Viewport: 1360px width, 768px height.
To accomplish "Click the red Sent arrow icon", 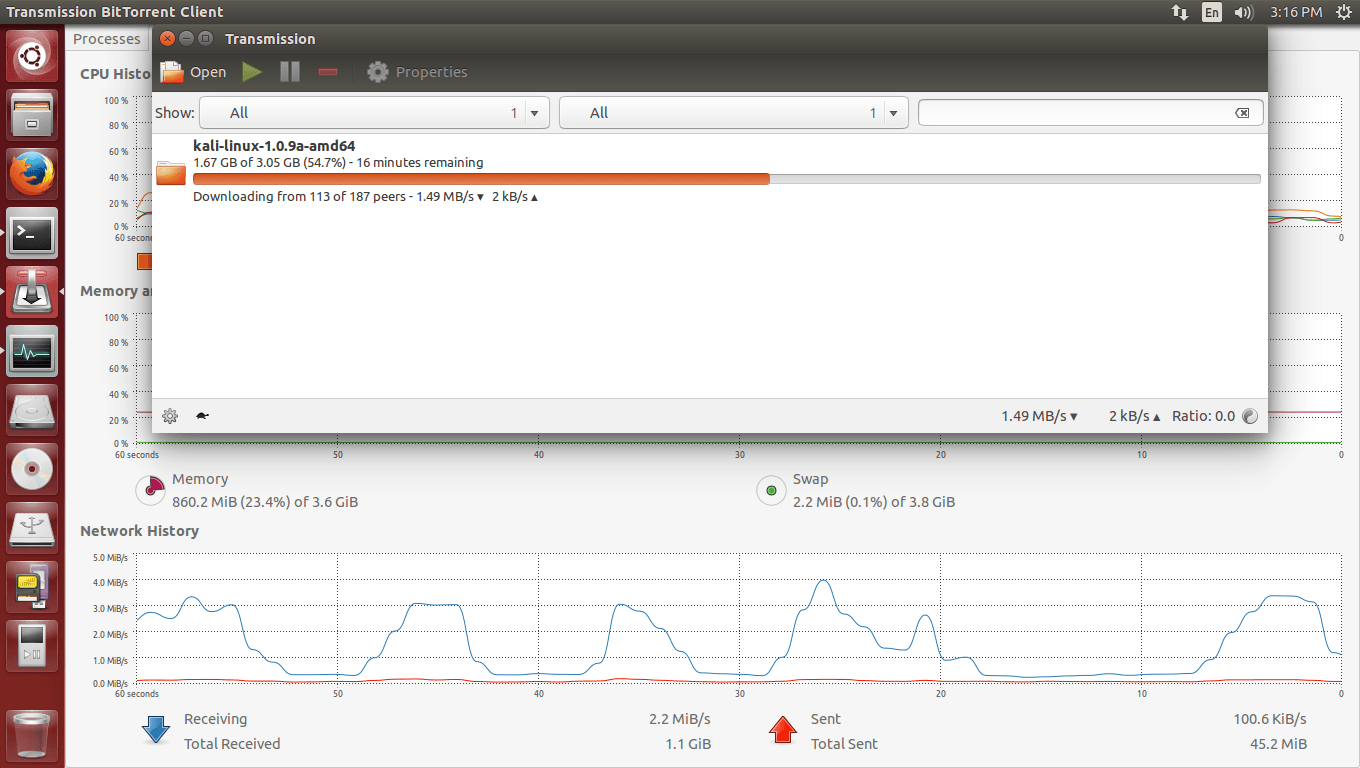I will tap(782, 730).
